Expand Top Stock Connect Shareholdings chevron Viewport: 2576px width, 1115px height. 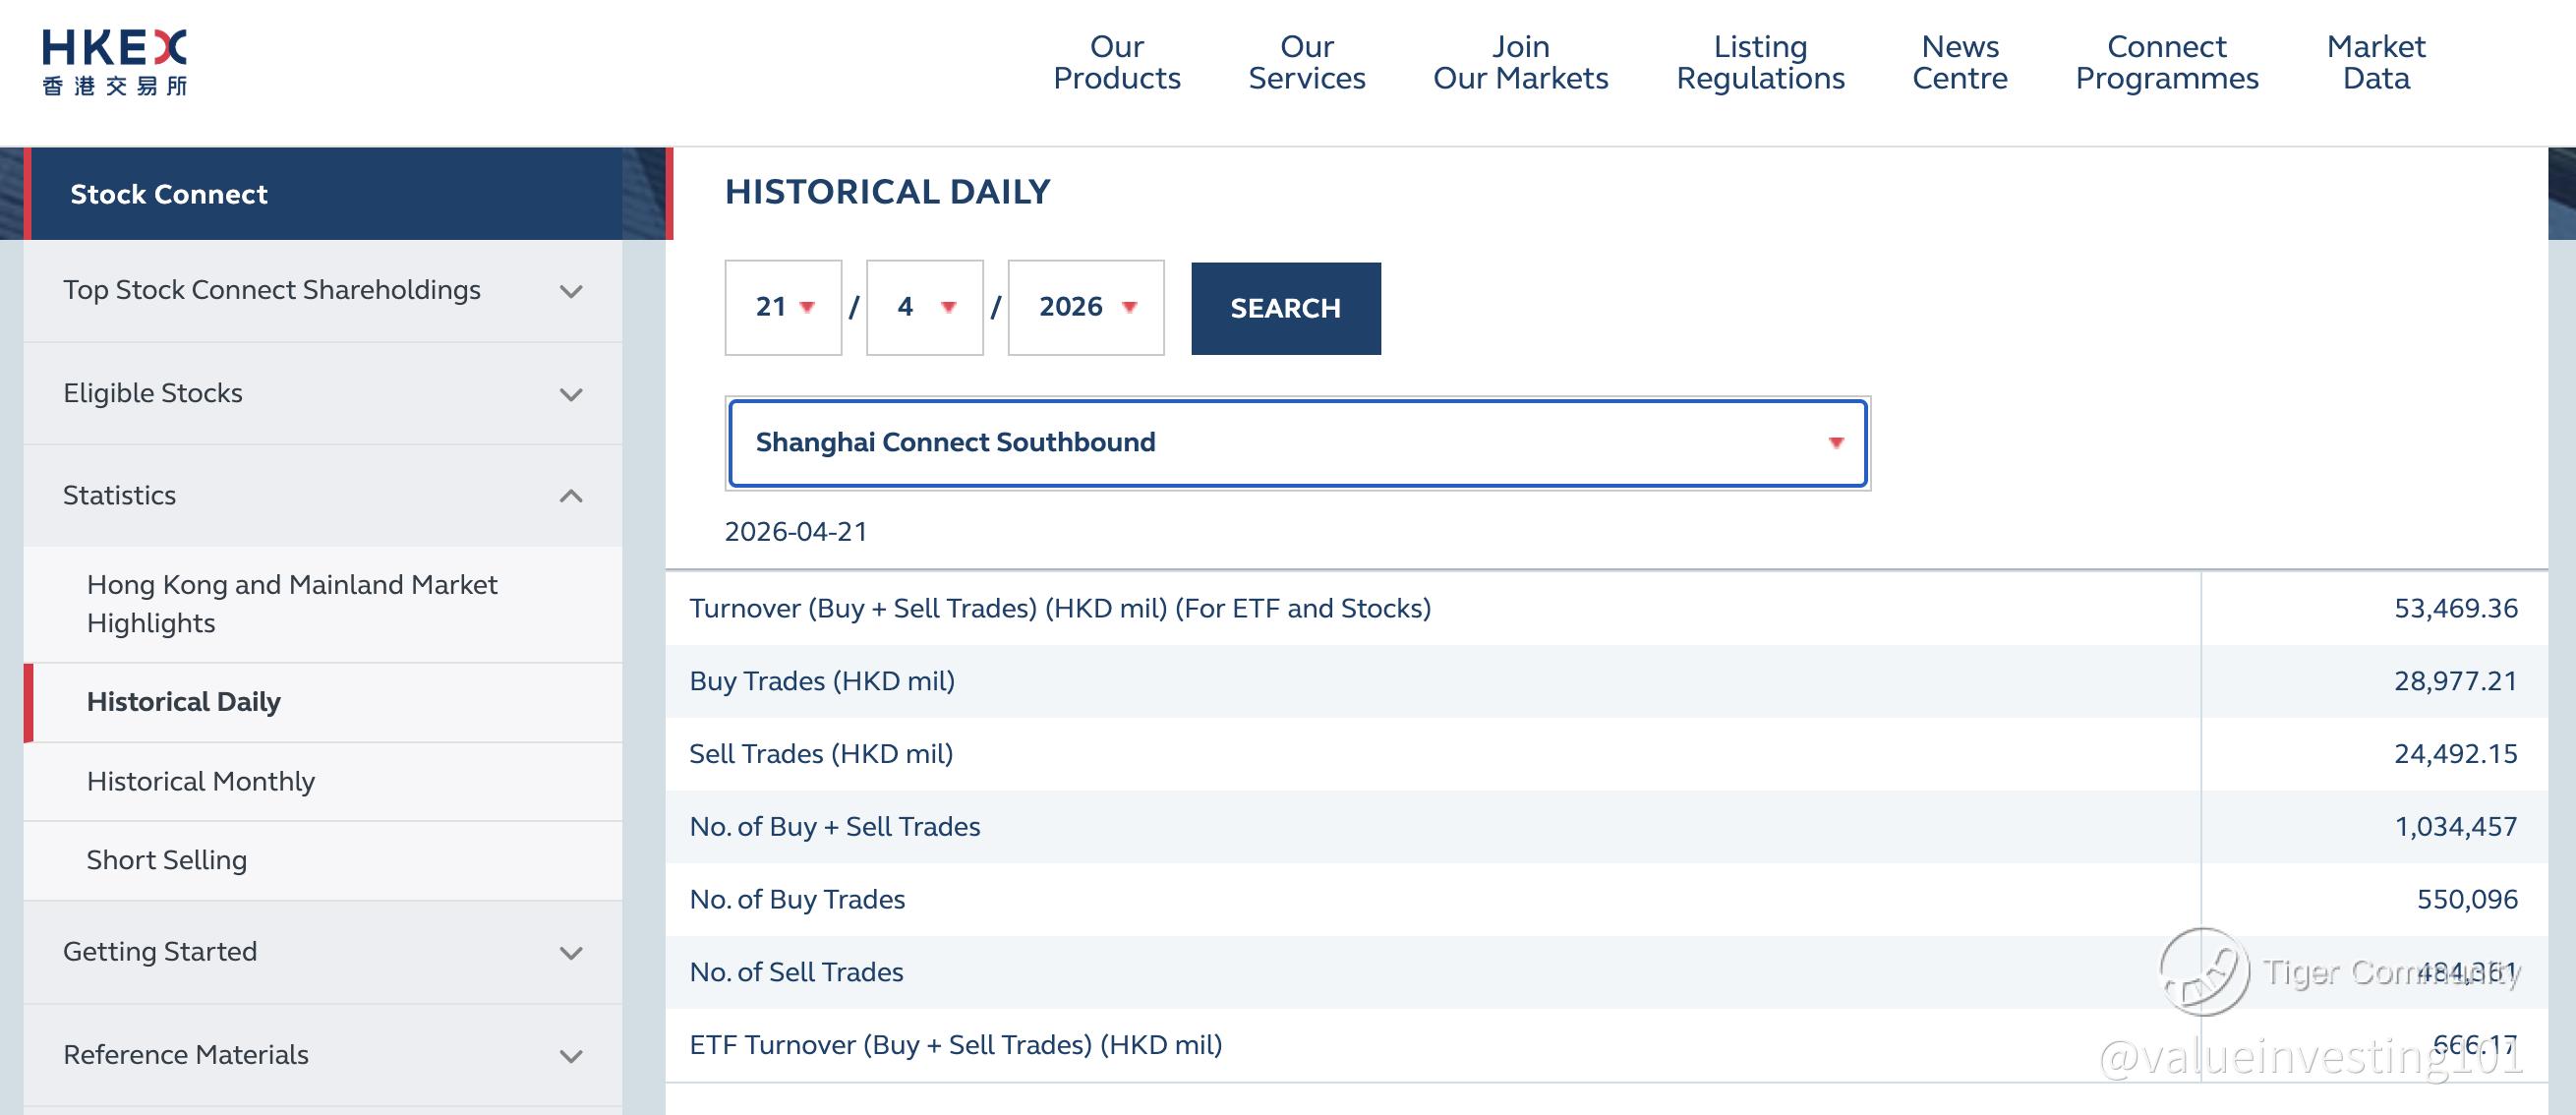tap(571, 291)
